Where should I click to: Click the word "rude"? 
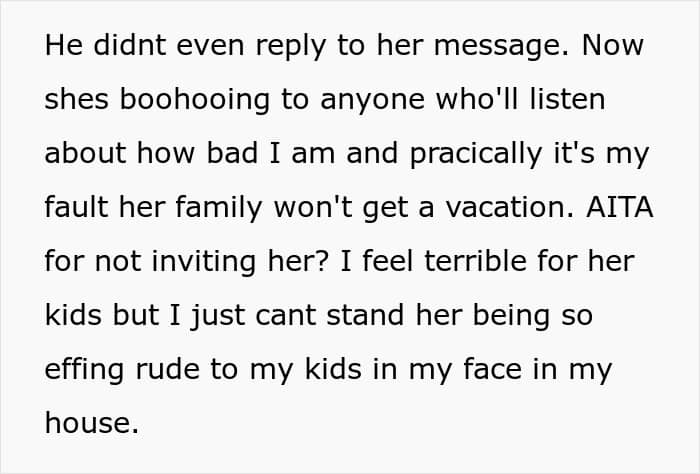point(167,369)
